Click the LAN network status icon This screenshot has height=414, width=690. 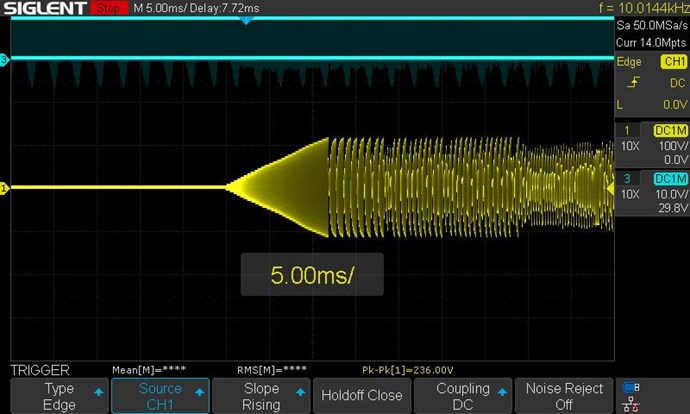tap(631, 404)
